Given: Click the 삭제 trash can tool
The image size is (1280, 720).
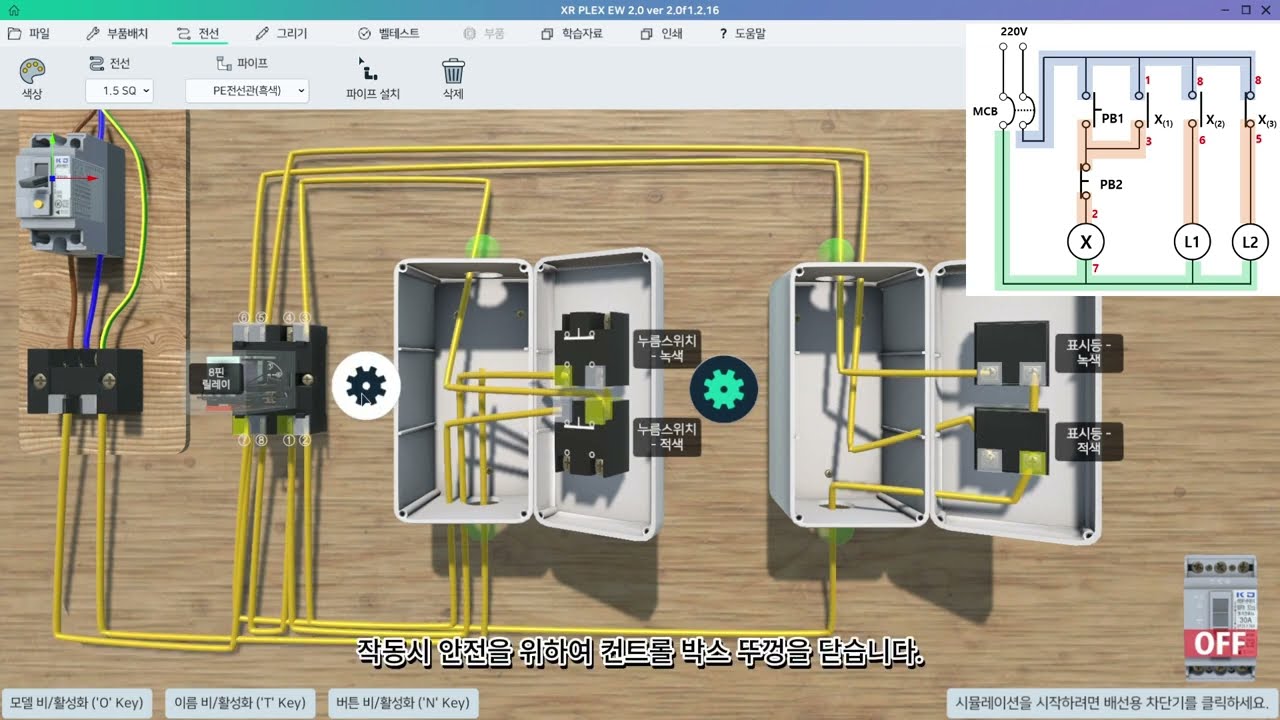Looking at the screenshot, I should pos(453,79).
